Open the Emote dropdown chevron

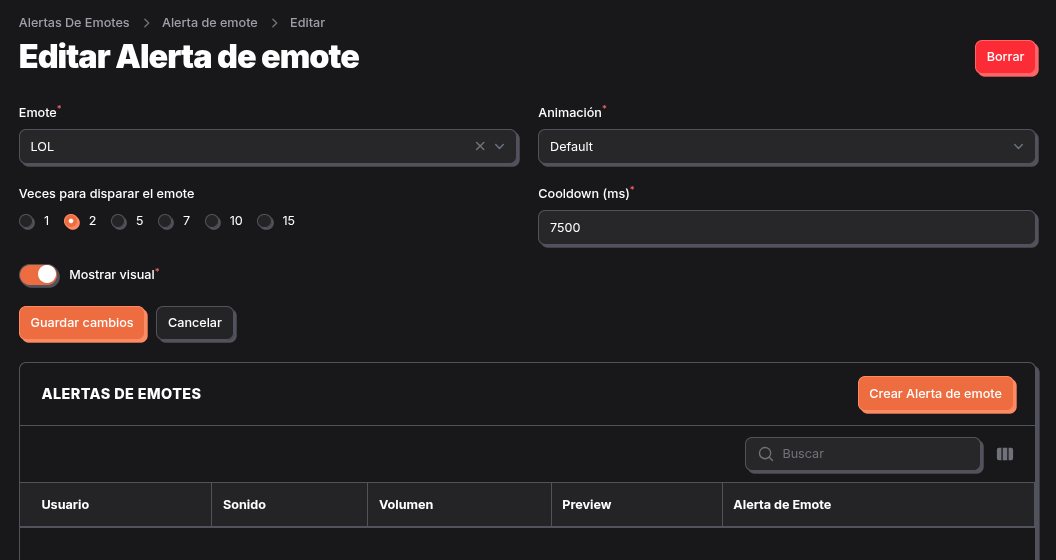[x=500, y=146]
